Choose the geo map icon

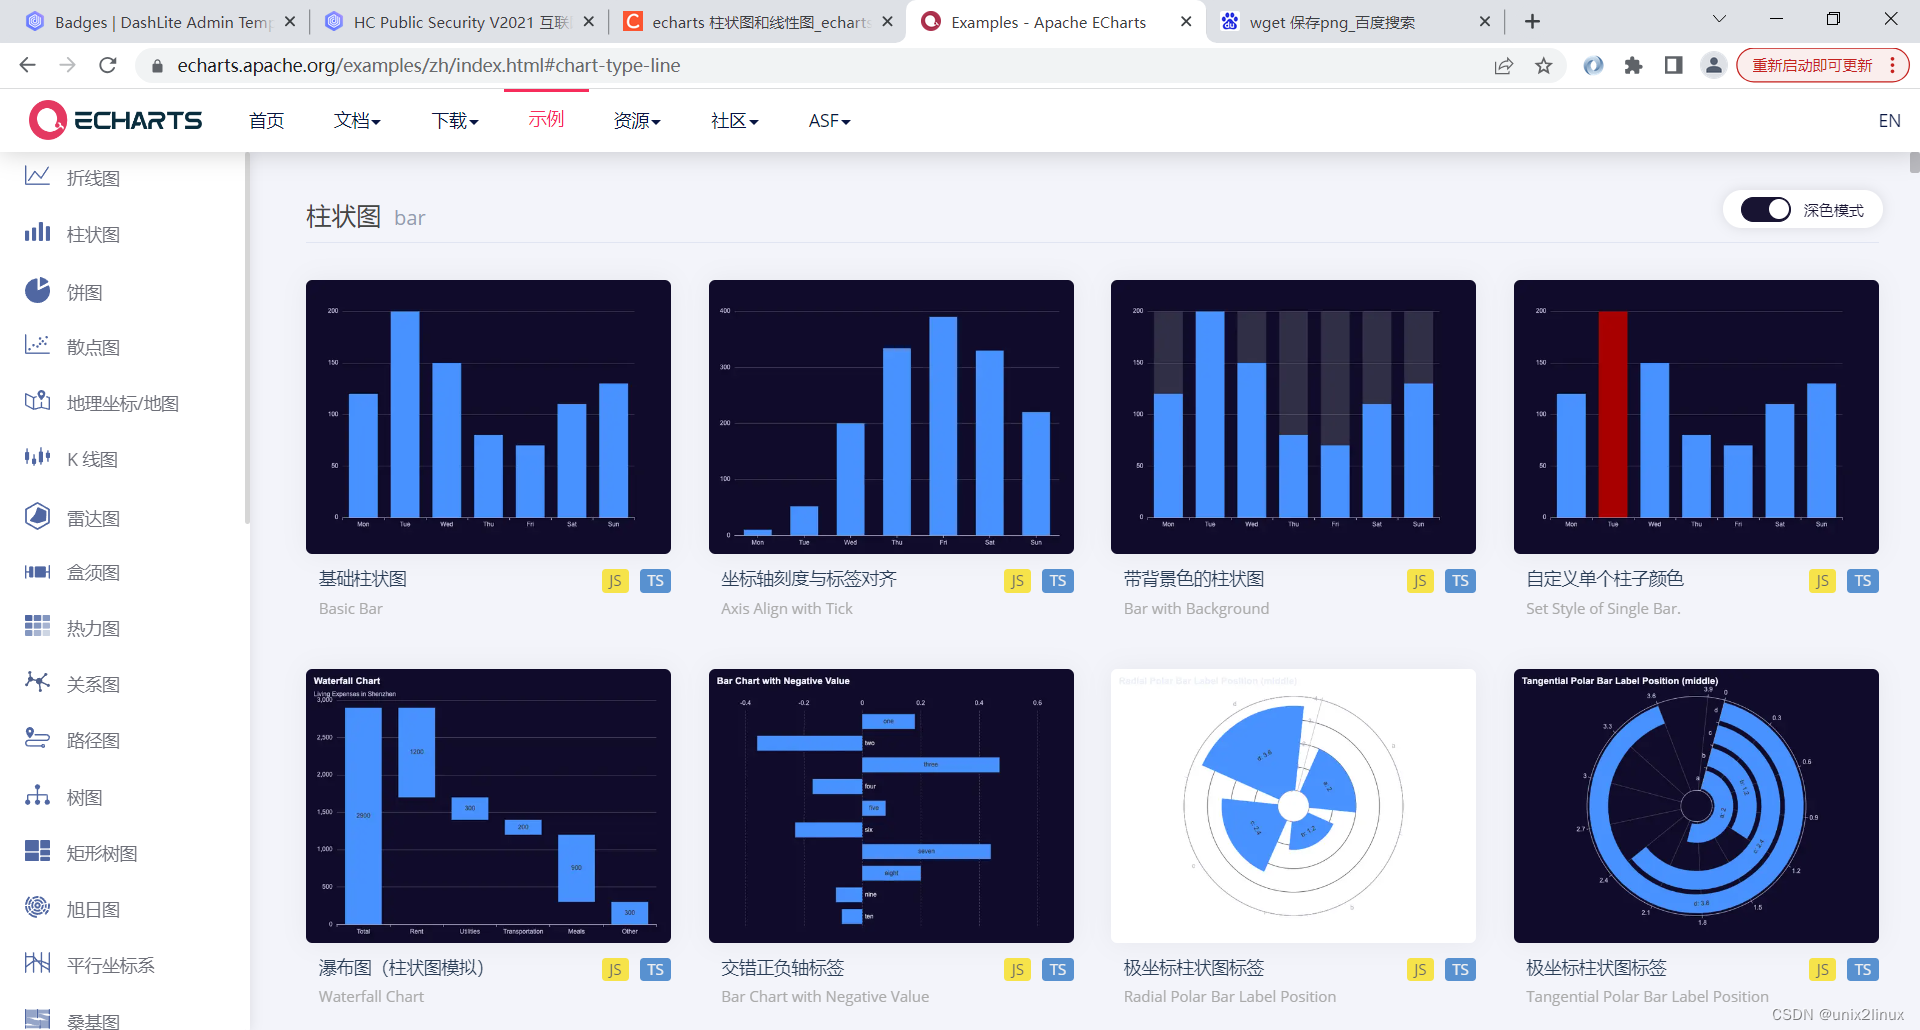(37, 401)
